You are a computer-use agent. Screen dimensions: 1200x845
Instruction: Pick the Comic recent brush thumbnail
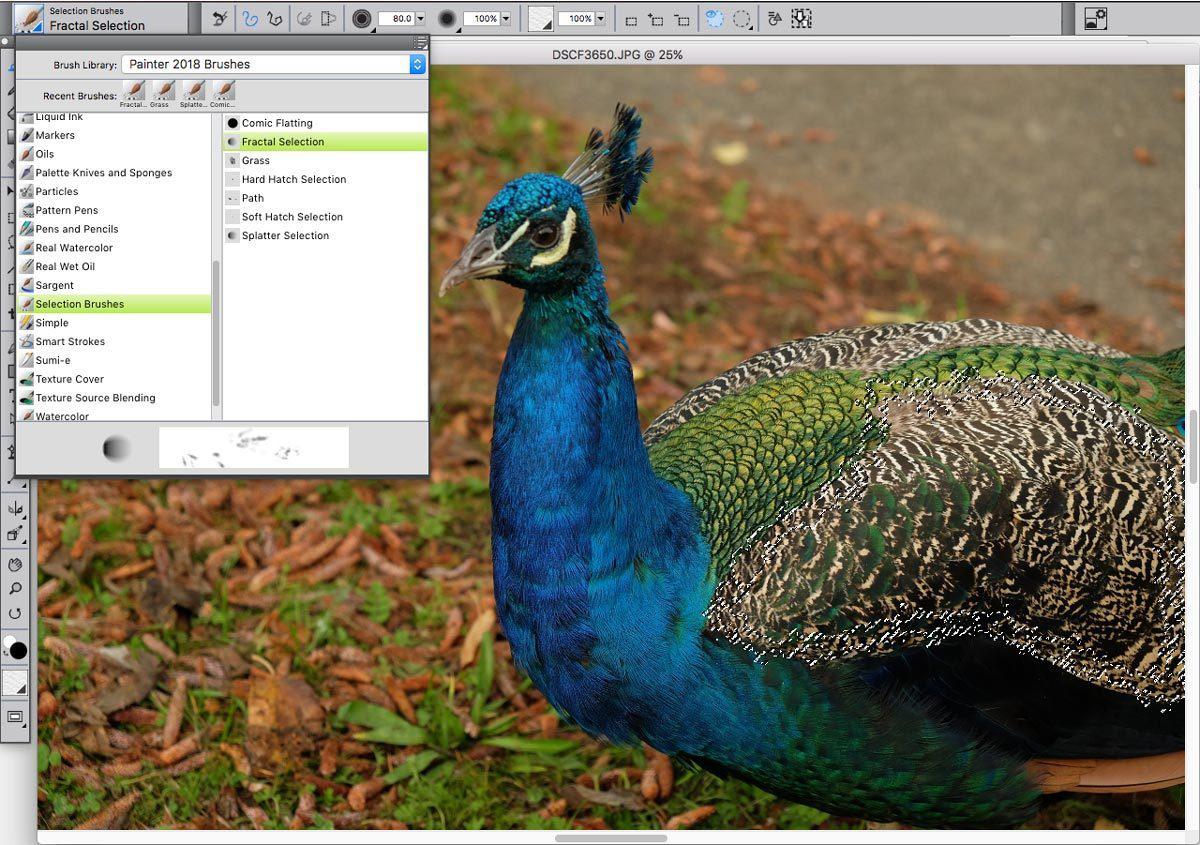click(223, 94)
